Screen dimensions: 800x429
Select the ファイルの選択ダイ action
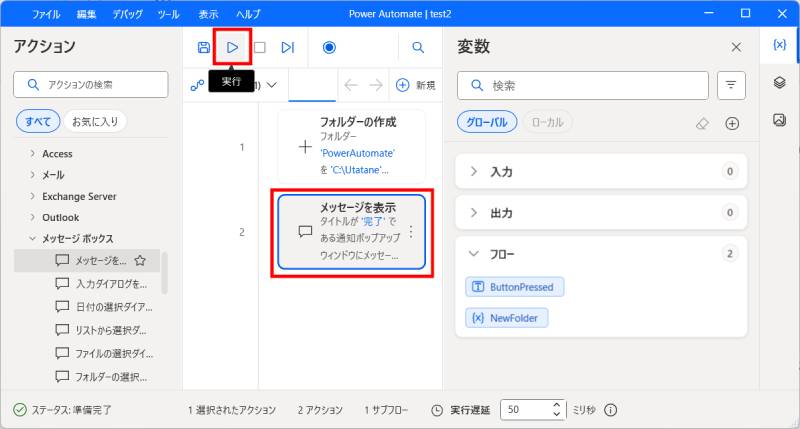[x=105, y=354]
